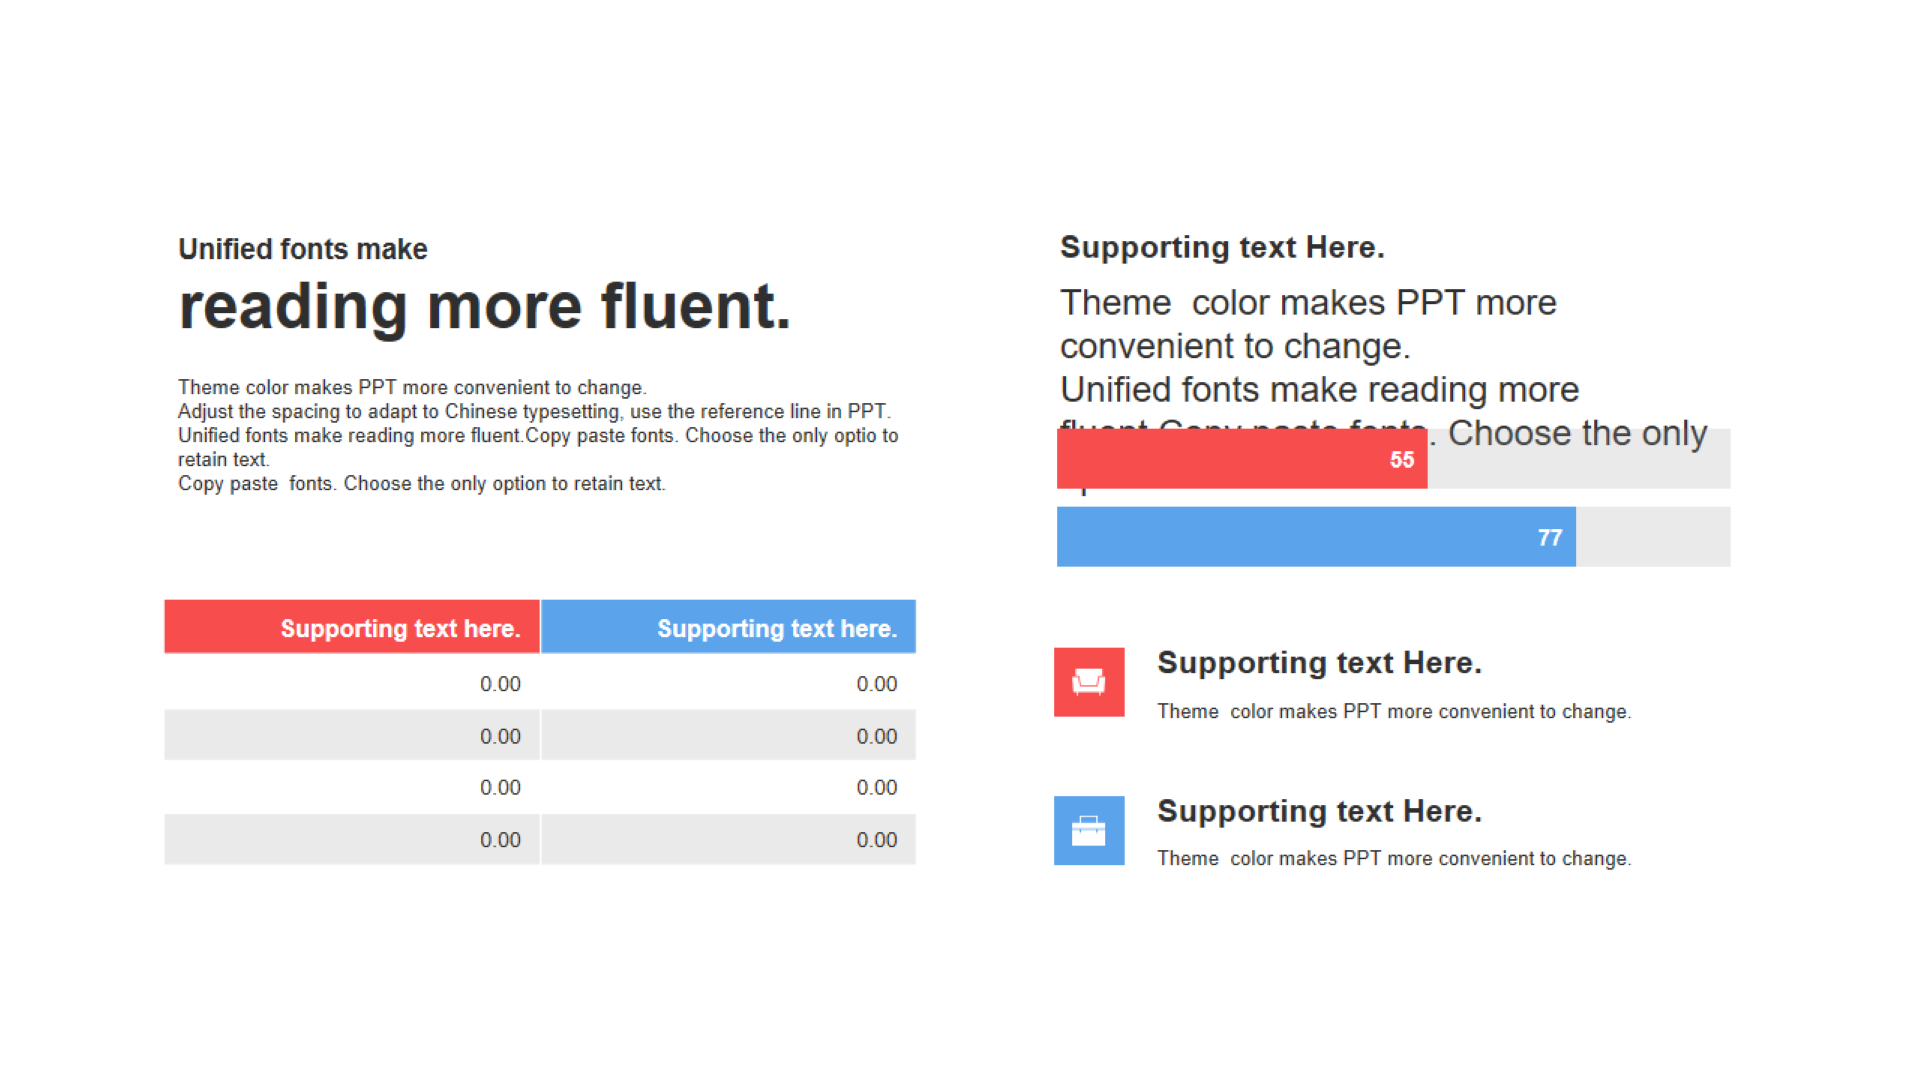Click the grey unfilled part of the 77 bar

pos(1653,537)
